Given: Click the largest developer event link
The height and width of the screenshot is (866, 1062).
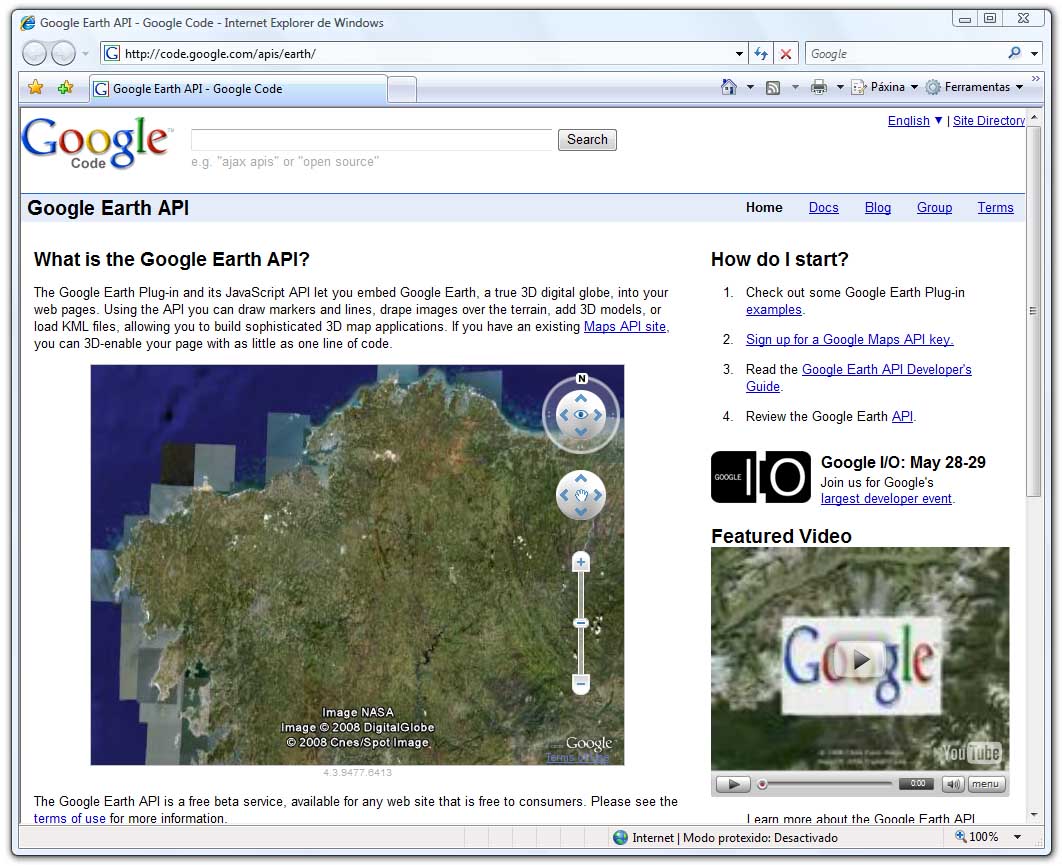Looking at the screenshot, I should pyautogui.click(x=886, y=498).
